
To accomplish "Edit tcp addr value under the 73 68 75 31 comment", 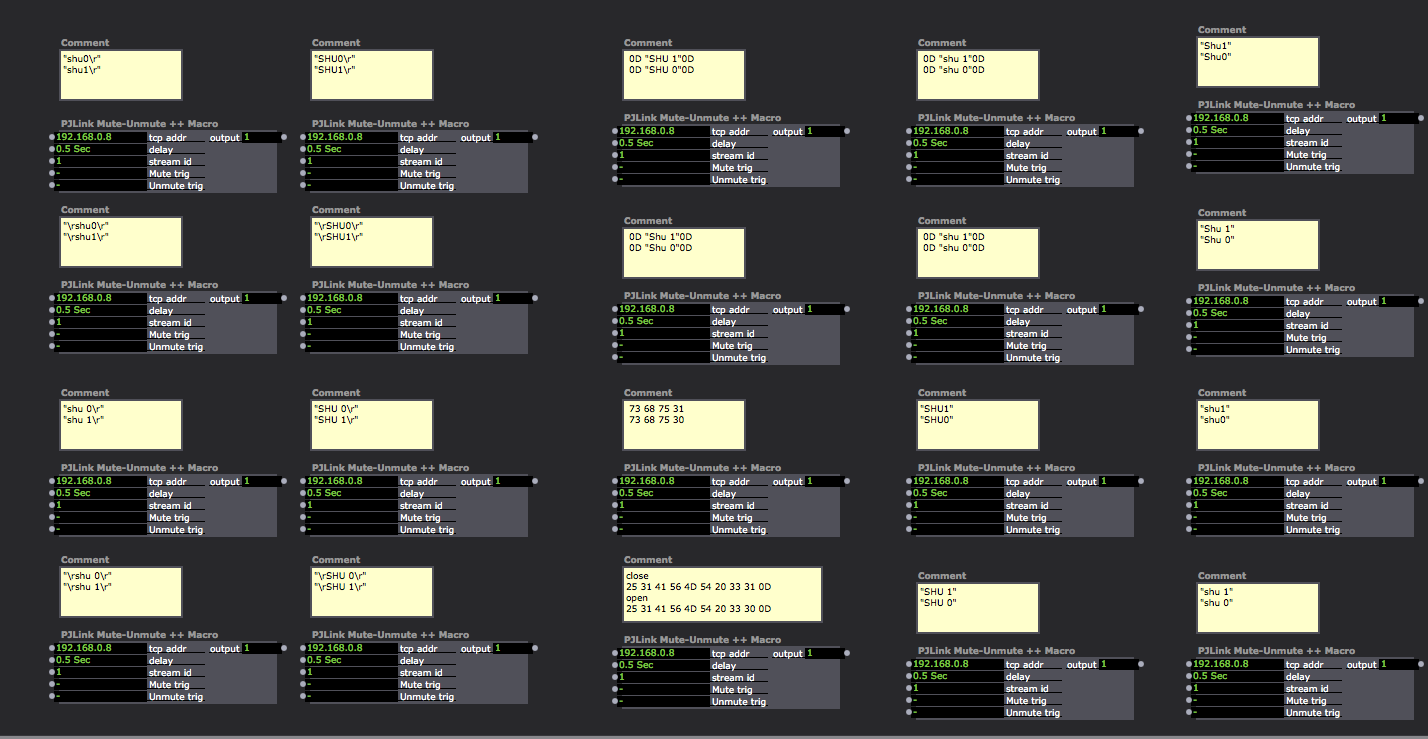I will (664, 481).
